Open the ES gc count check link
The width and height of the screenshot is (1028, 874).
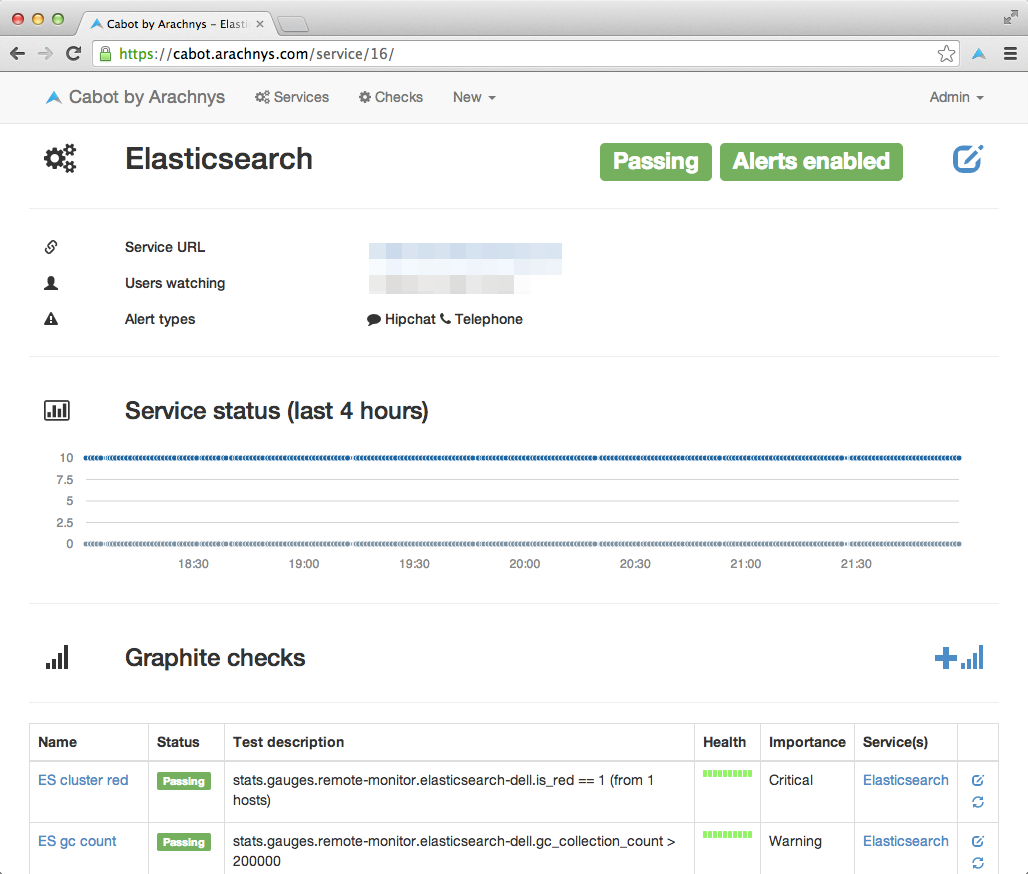[x=77, y=841]
